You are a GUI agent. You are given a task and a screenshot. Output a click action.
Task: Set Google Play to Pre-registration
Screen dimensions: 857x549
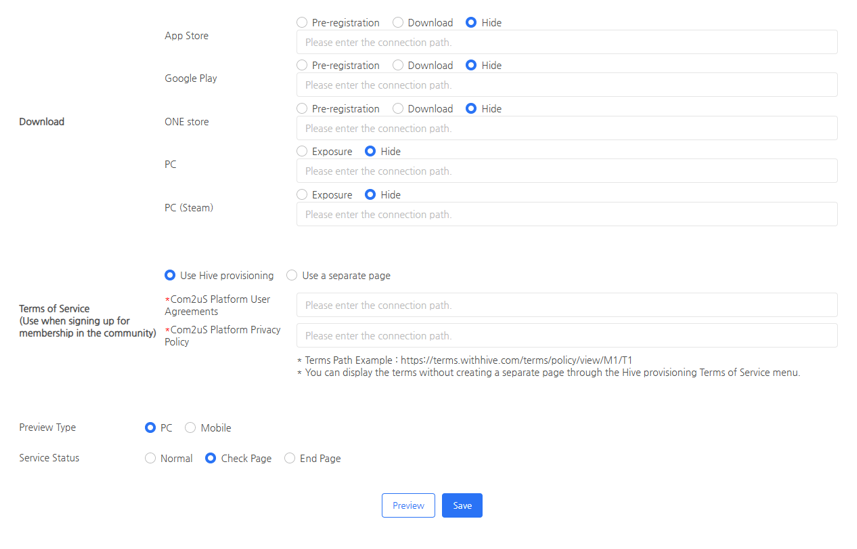(x=302, y=65)
